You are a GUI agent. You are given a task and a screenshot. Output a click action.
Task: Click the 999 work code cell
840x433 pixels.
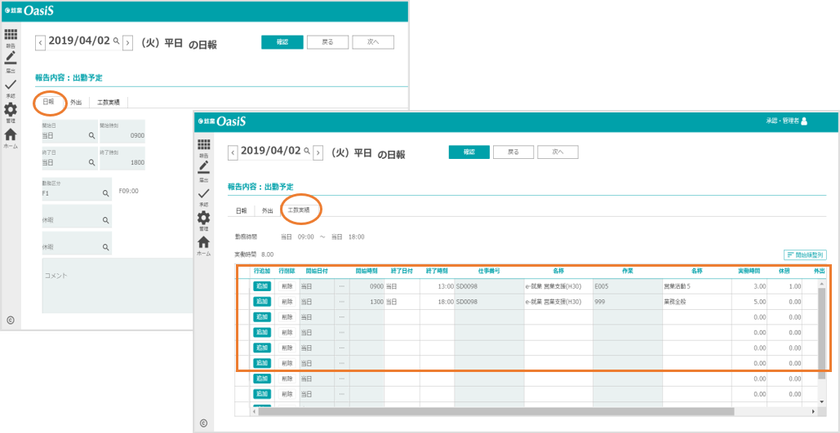(x=628, y=302)
